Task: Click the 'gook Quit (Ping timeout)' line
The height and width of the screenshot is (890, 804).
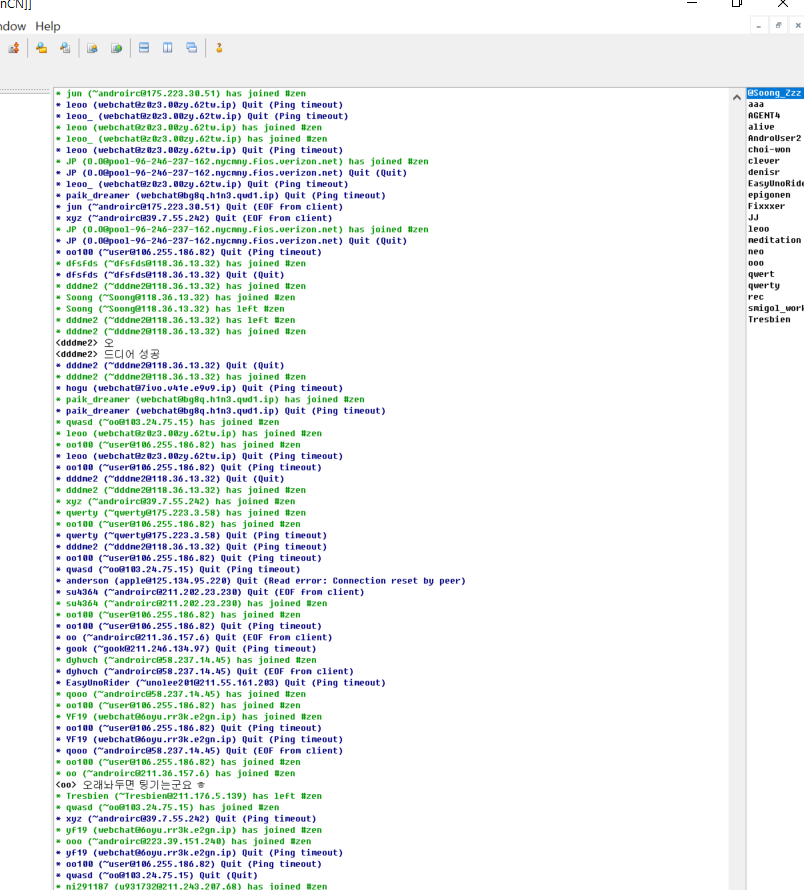Action: (186, 649)
